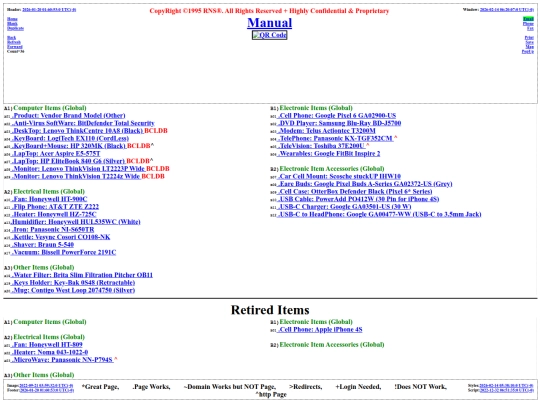This screenshot has height=405, width=540.
Task: Open USB-C Charger: Google GA03501-US
Action: pos(344,207)
